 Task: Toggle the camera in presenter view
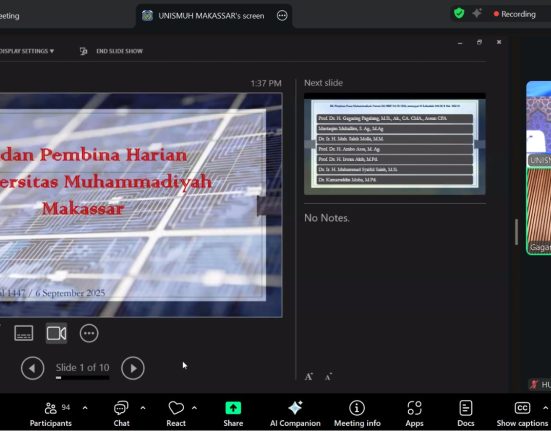click(57, 333)
